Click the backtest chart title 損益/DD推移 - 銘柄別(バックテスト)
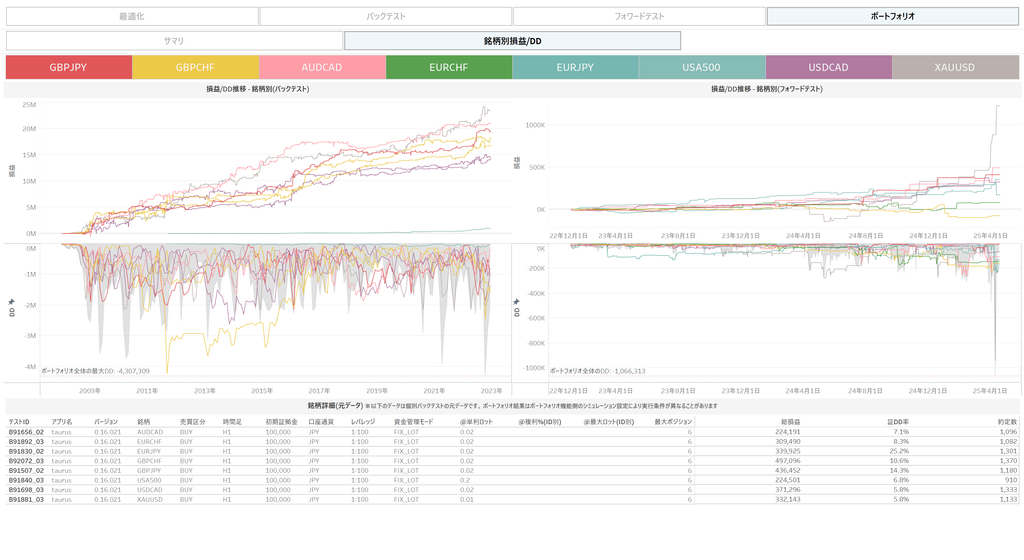 pyautogui.click(x=258, y=89)
